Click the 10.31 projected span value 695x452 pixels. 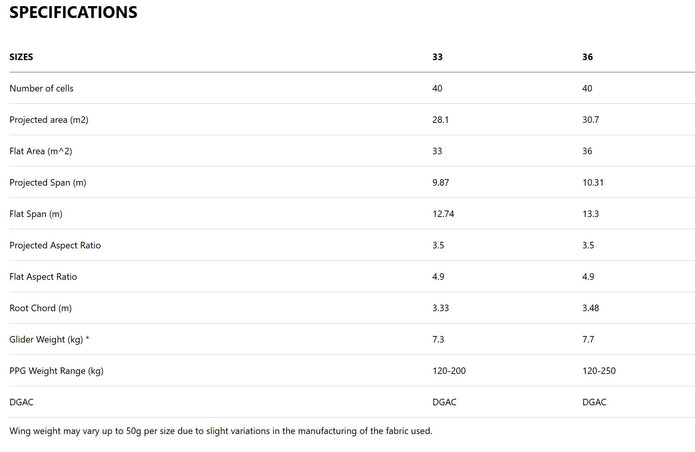[593, 183]
